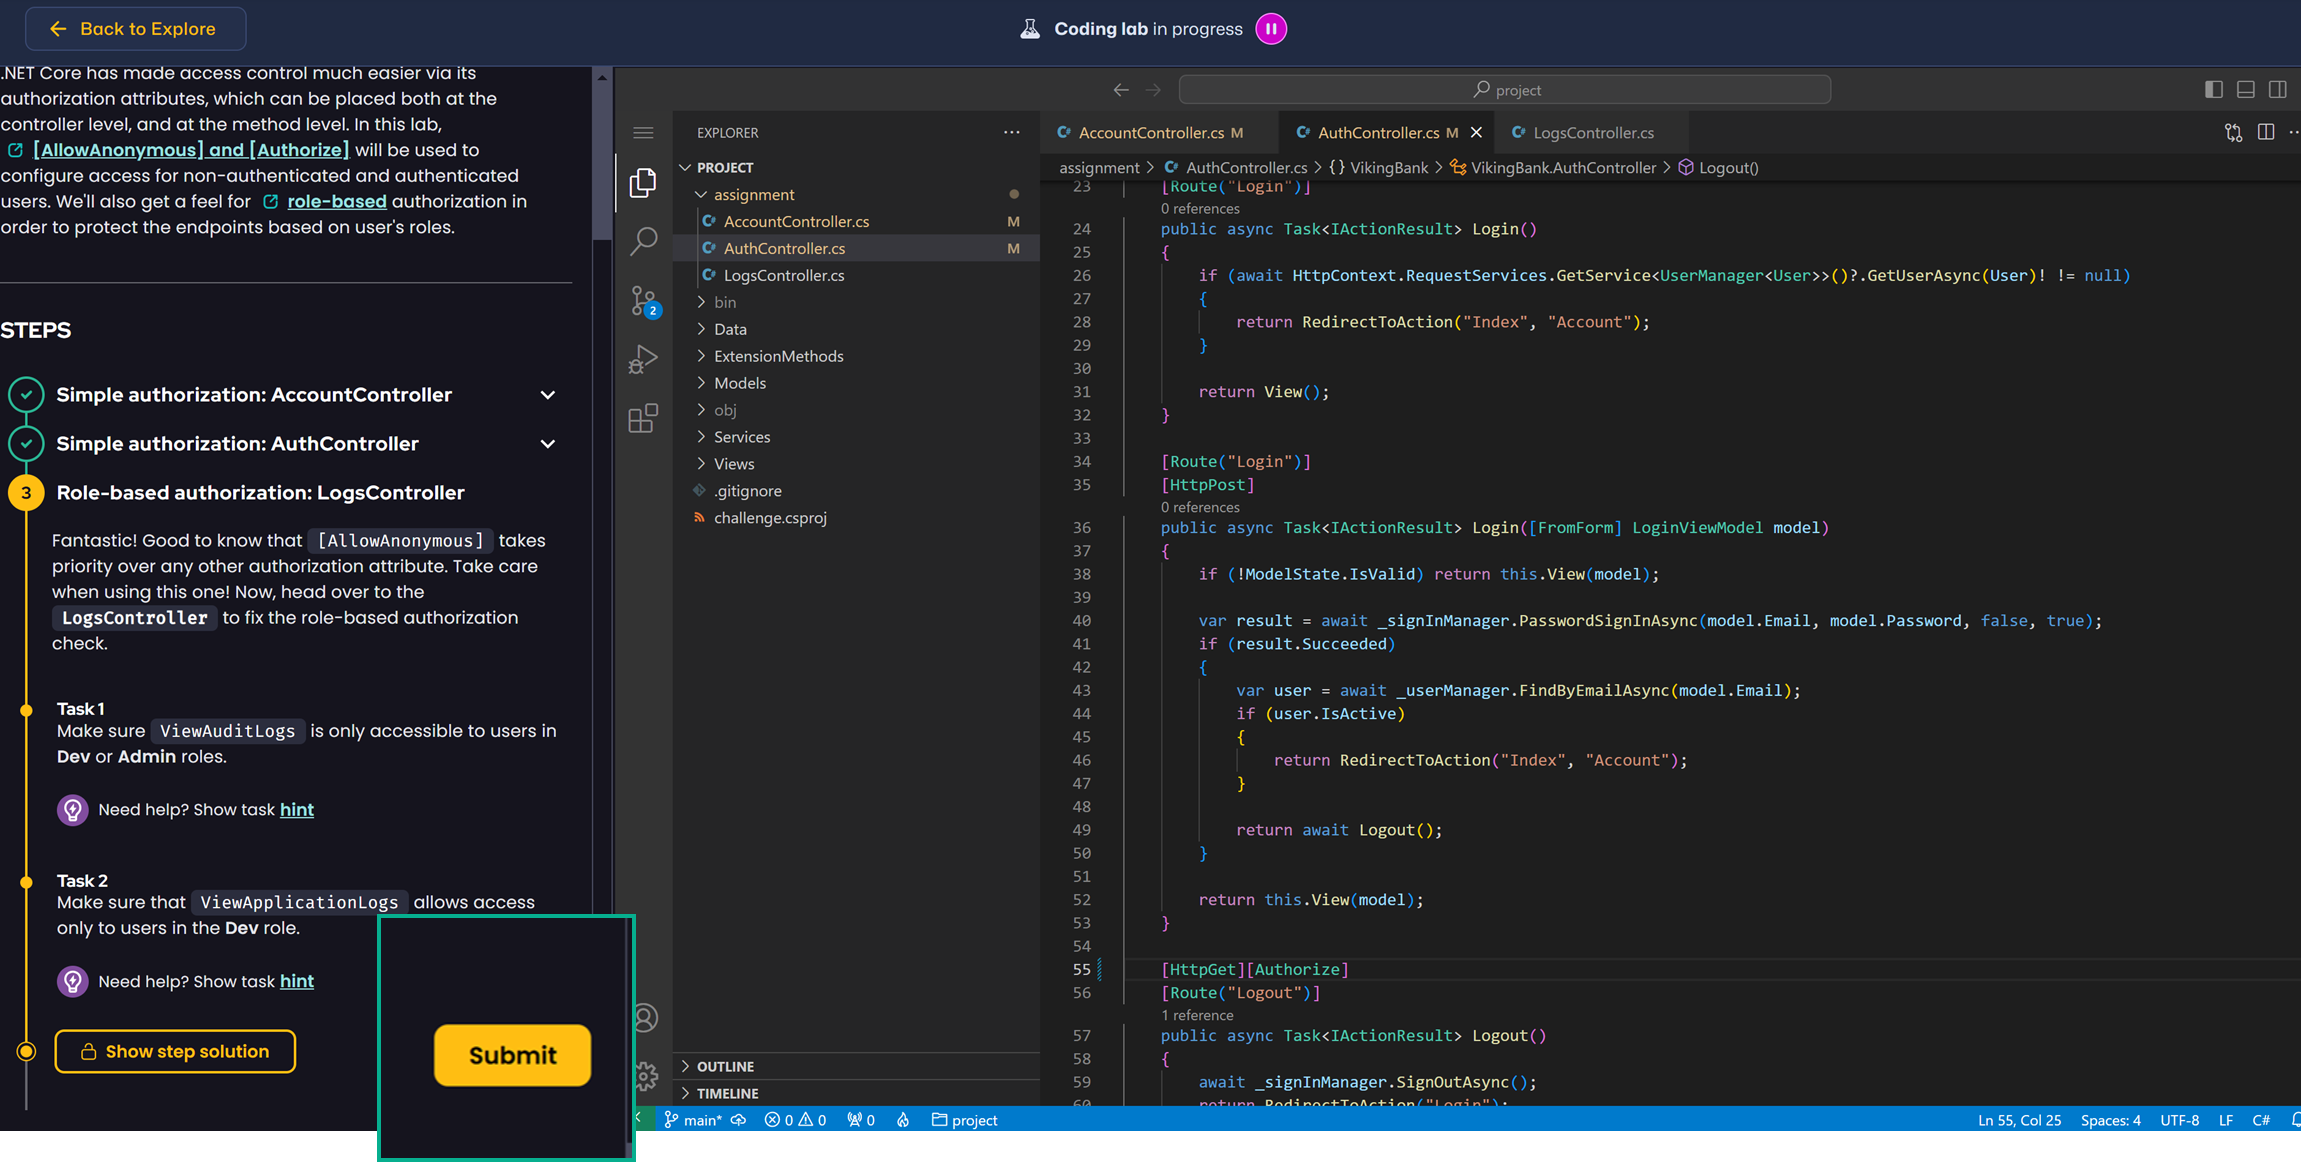Open the .gitignore file
Image resolution: width=2301 pixels, height=1162 pixels.
[747, 491]
